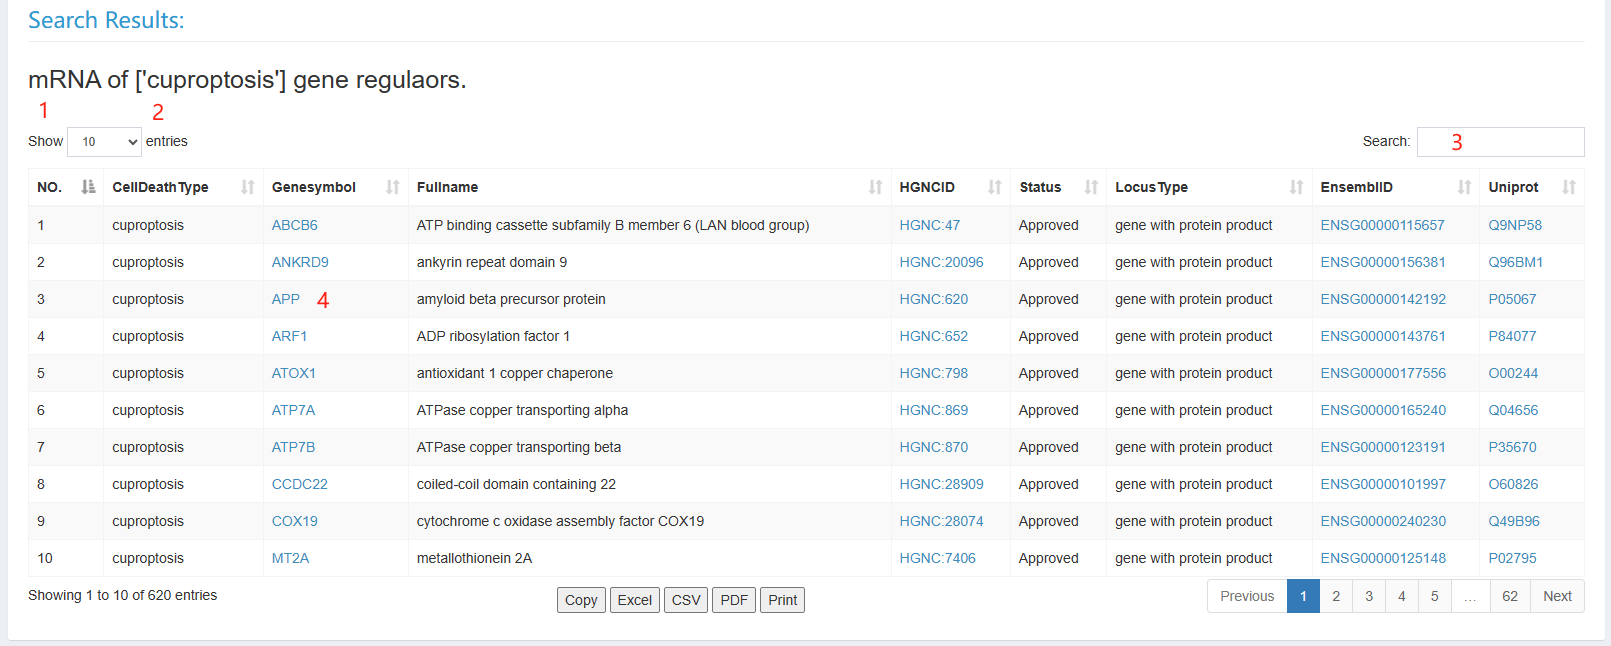Open HGNC:28909 identifier link

tap(942, 484)
